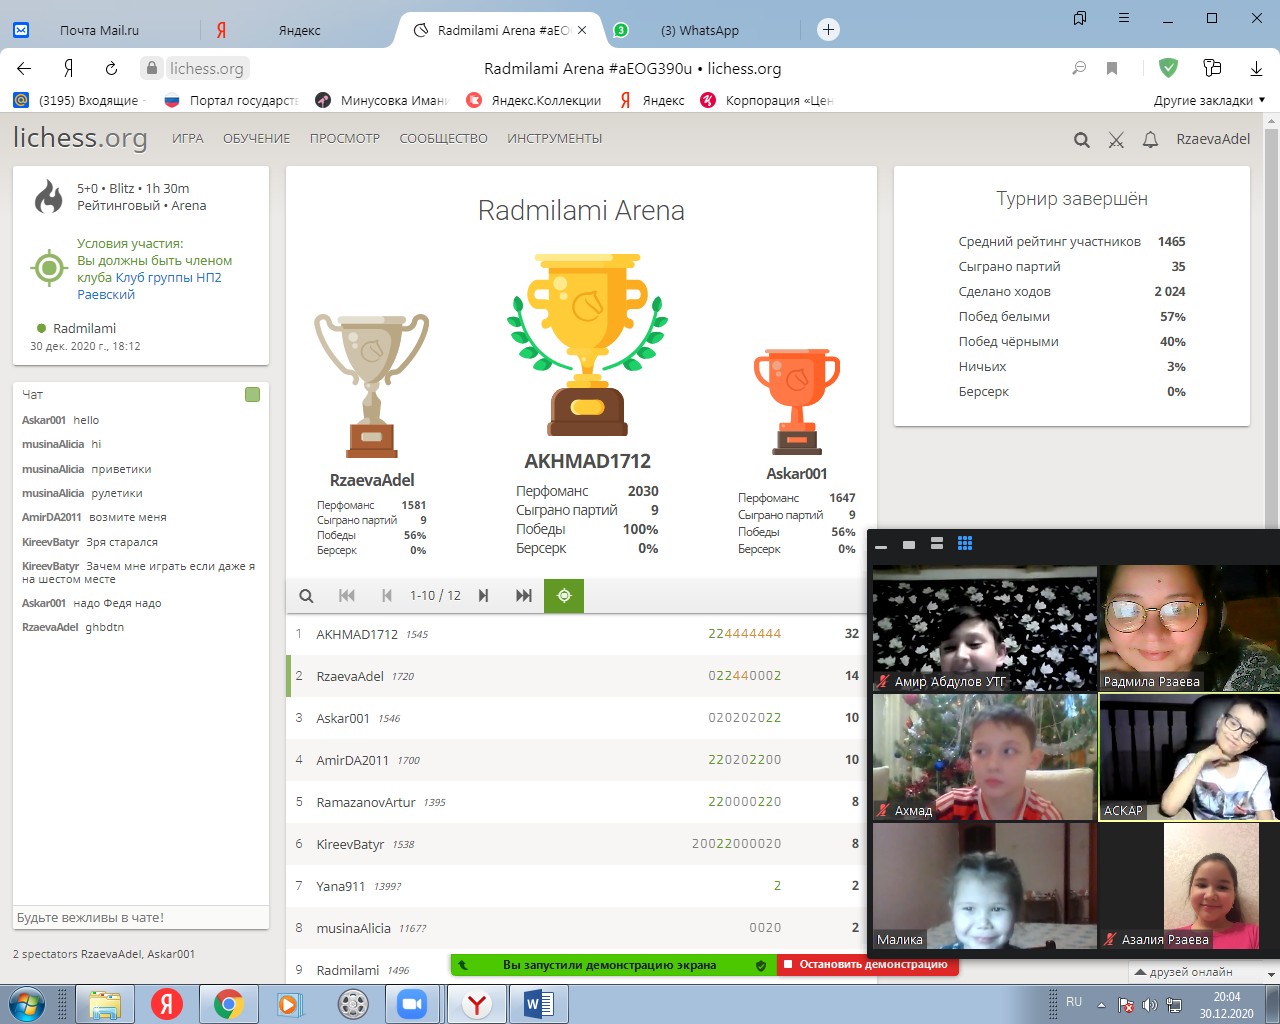
Task: Jump to last standings page
Action: point(523,596)
